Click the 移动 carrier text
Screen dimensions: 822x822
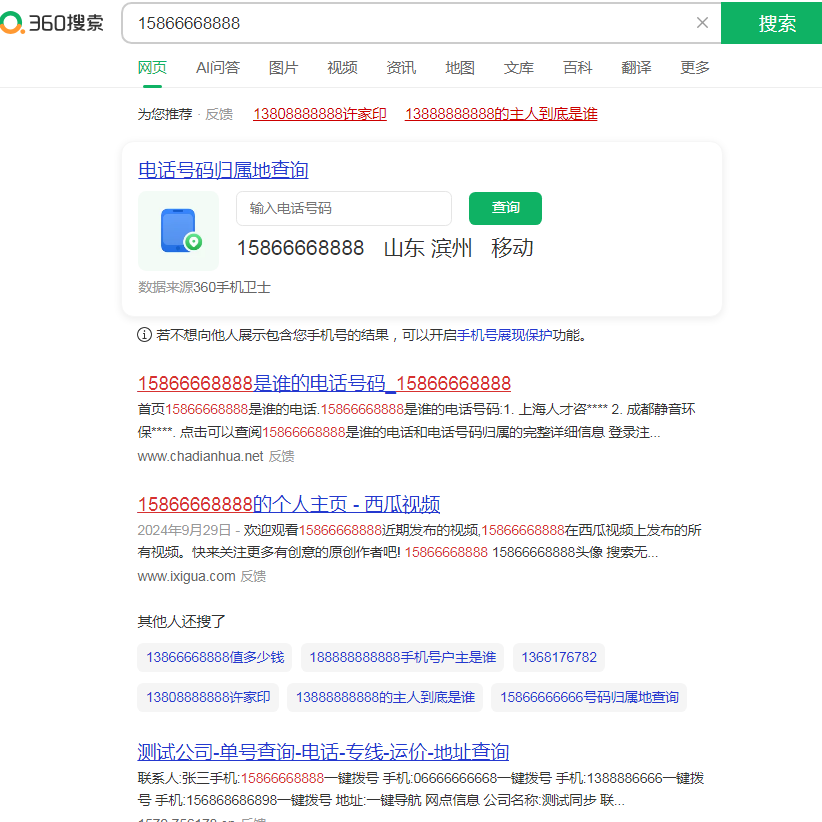tap(512, 248)
